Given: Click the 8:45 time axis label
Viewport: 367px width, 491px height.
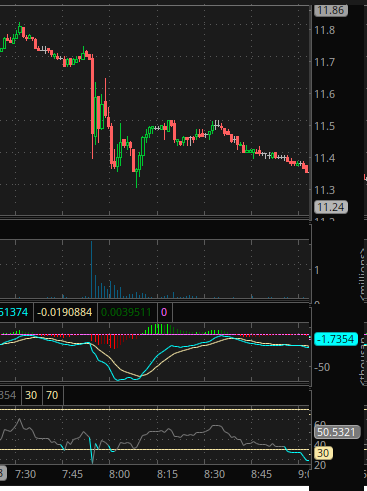Looking at the screenshot, I should click(x=261, y=474).
